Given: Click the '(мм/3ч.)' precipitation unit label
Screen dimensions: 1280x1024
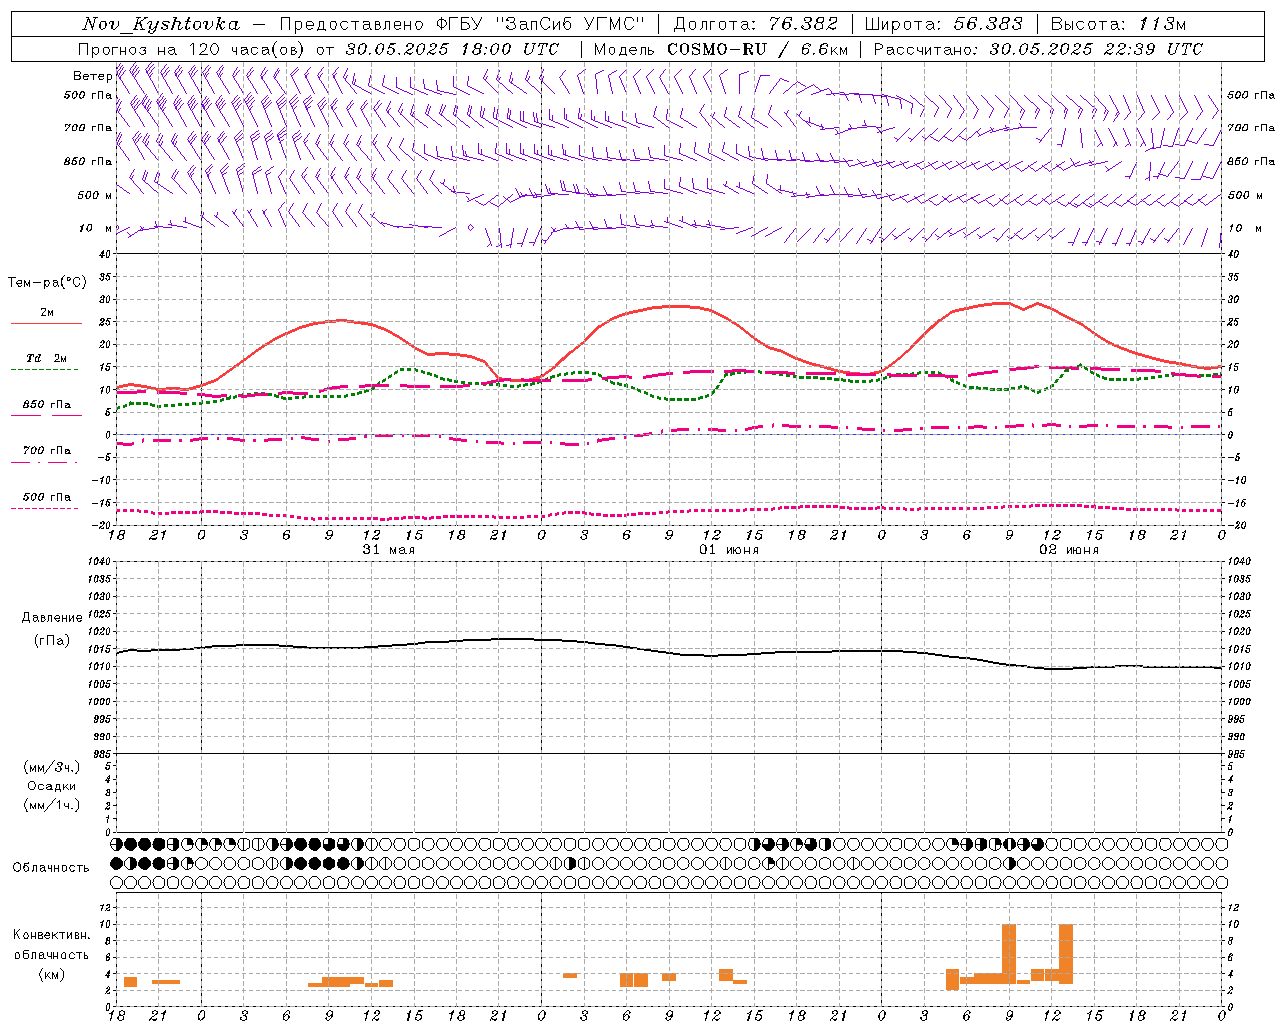Looking at the screenshot, I should tap(51, 767).
